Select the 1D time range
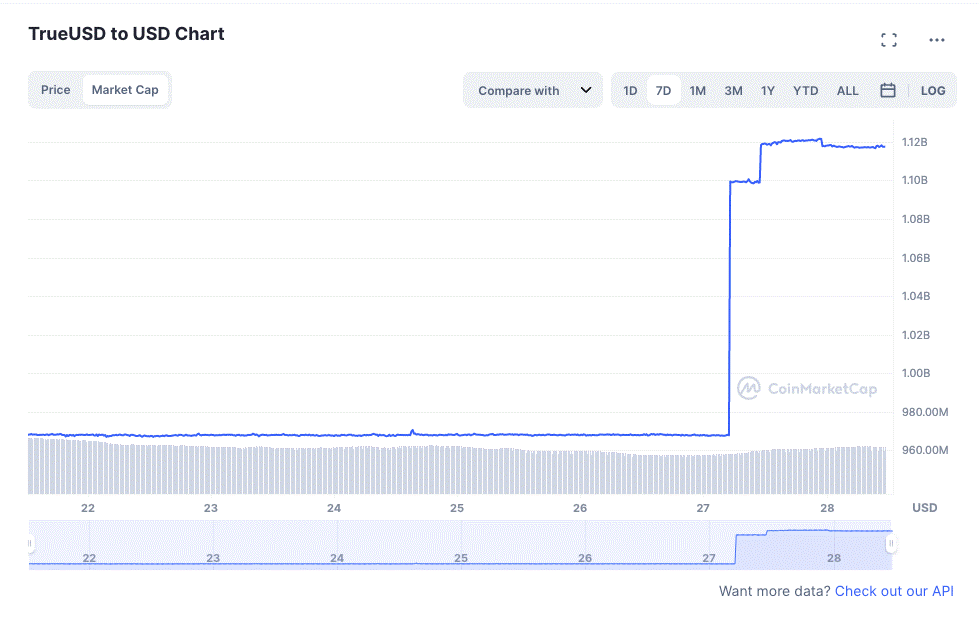Screen dimensions: 979x619 click(x=630, y=91)
